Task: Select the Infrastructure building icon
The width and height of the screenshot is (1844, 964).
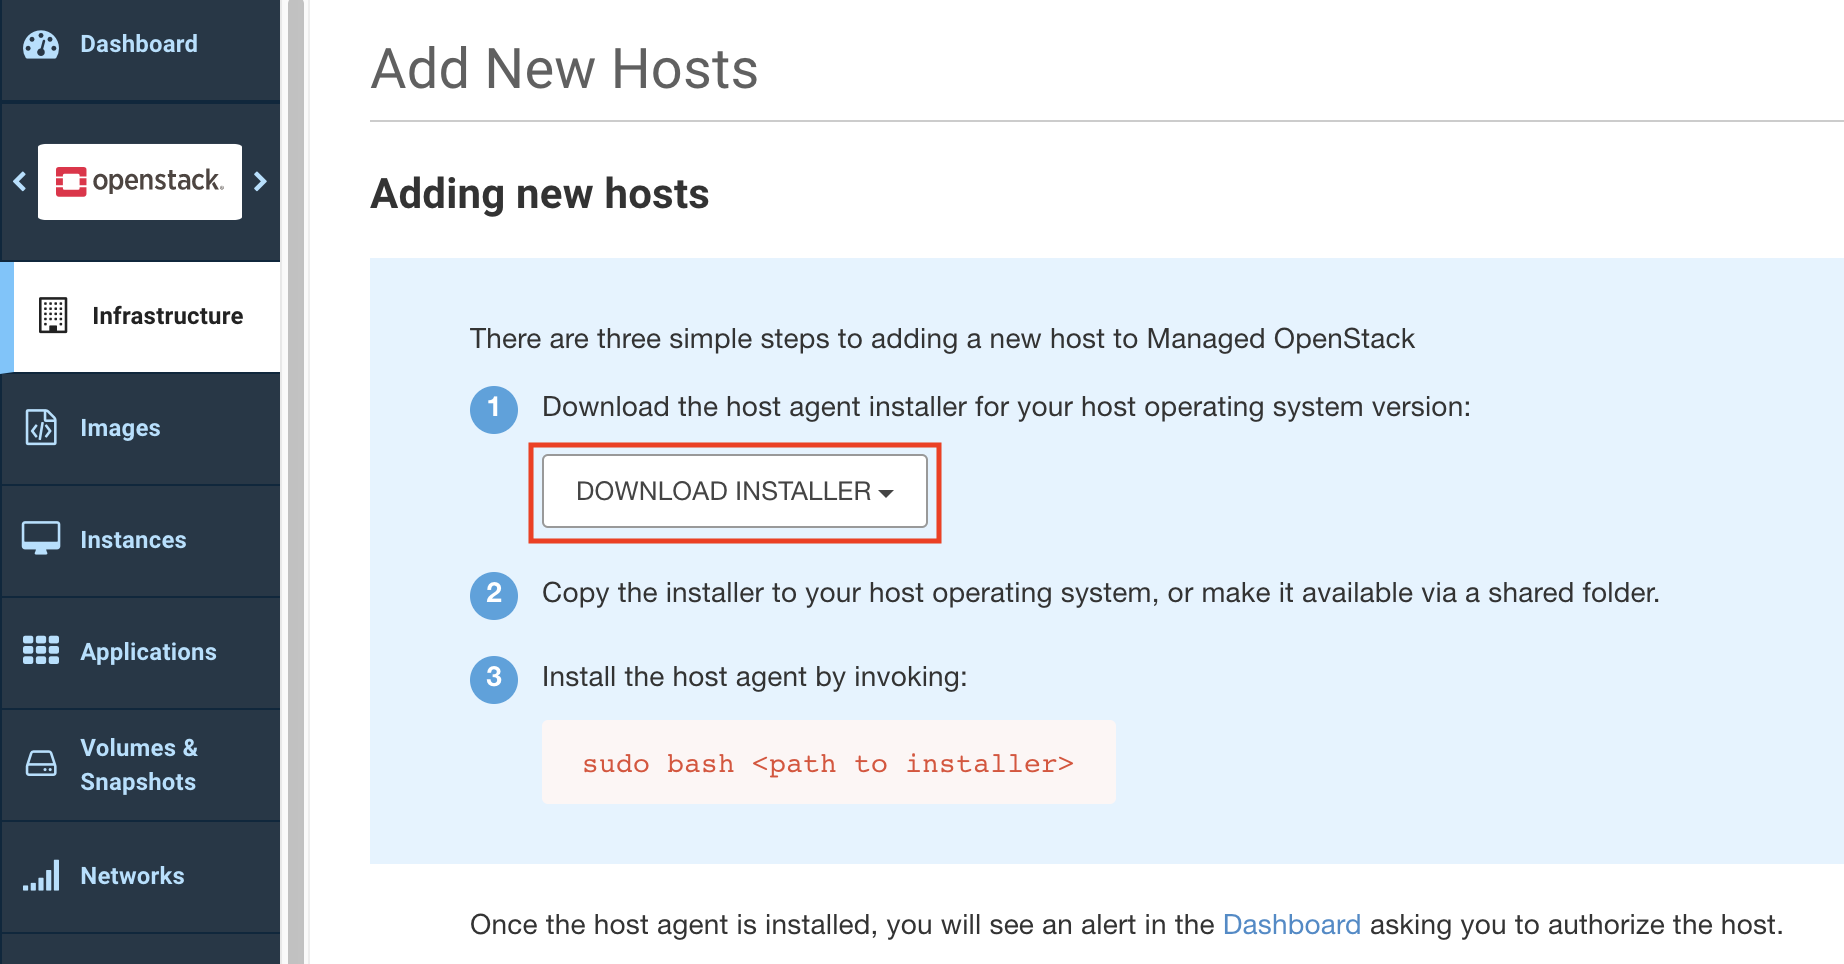Action: (x=53, y=315)
